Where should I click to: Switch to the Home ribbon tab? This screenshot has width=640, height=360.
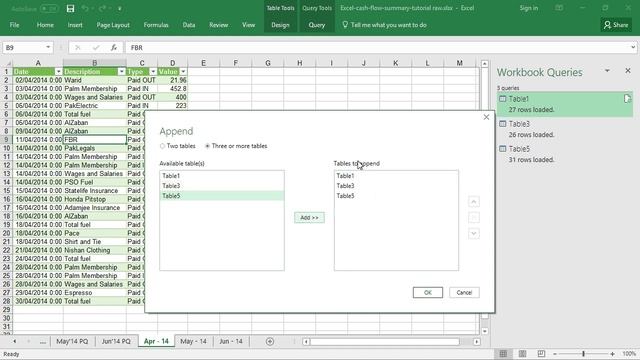click(x=45, y=25)
